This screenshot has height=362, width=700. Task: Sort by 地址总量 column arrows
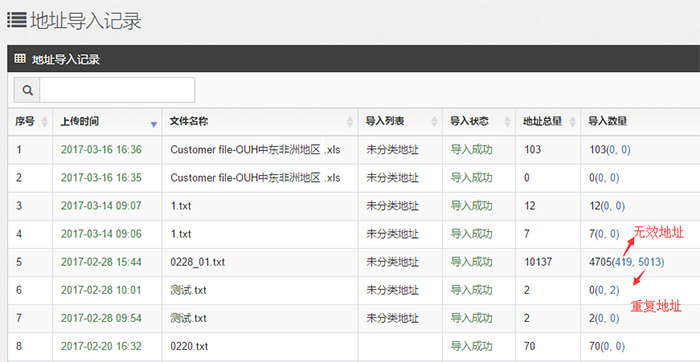pyautogui.click(x=572, y=121)
